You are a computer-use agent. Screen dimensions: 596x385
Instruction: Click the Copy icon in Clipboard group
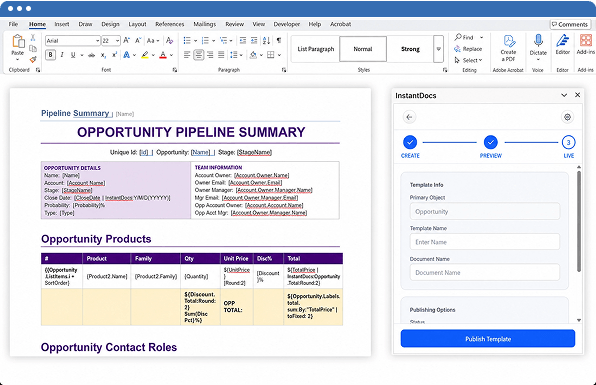tap(33, 48)
